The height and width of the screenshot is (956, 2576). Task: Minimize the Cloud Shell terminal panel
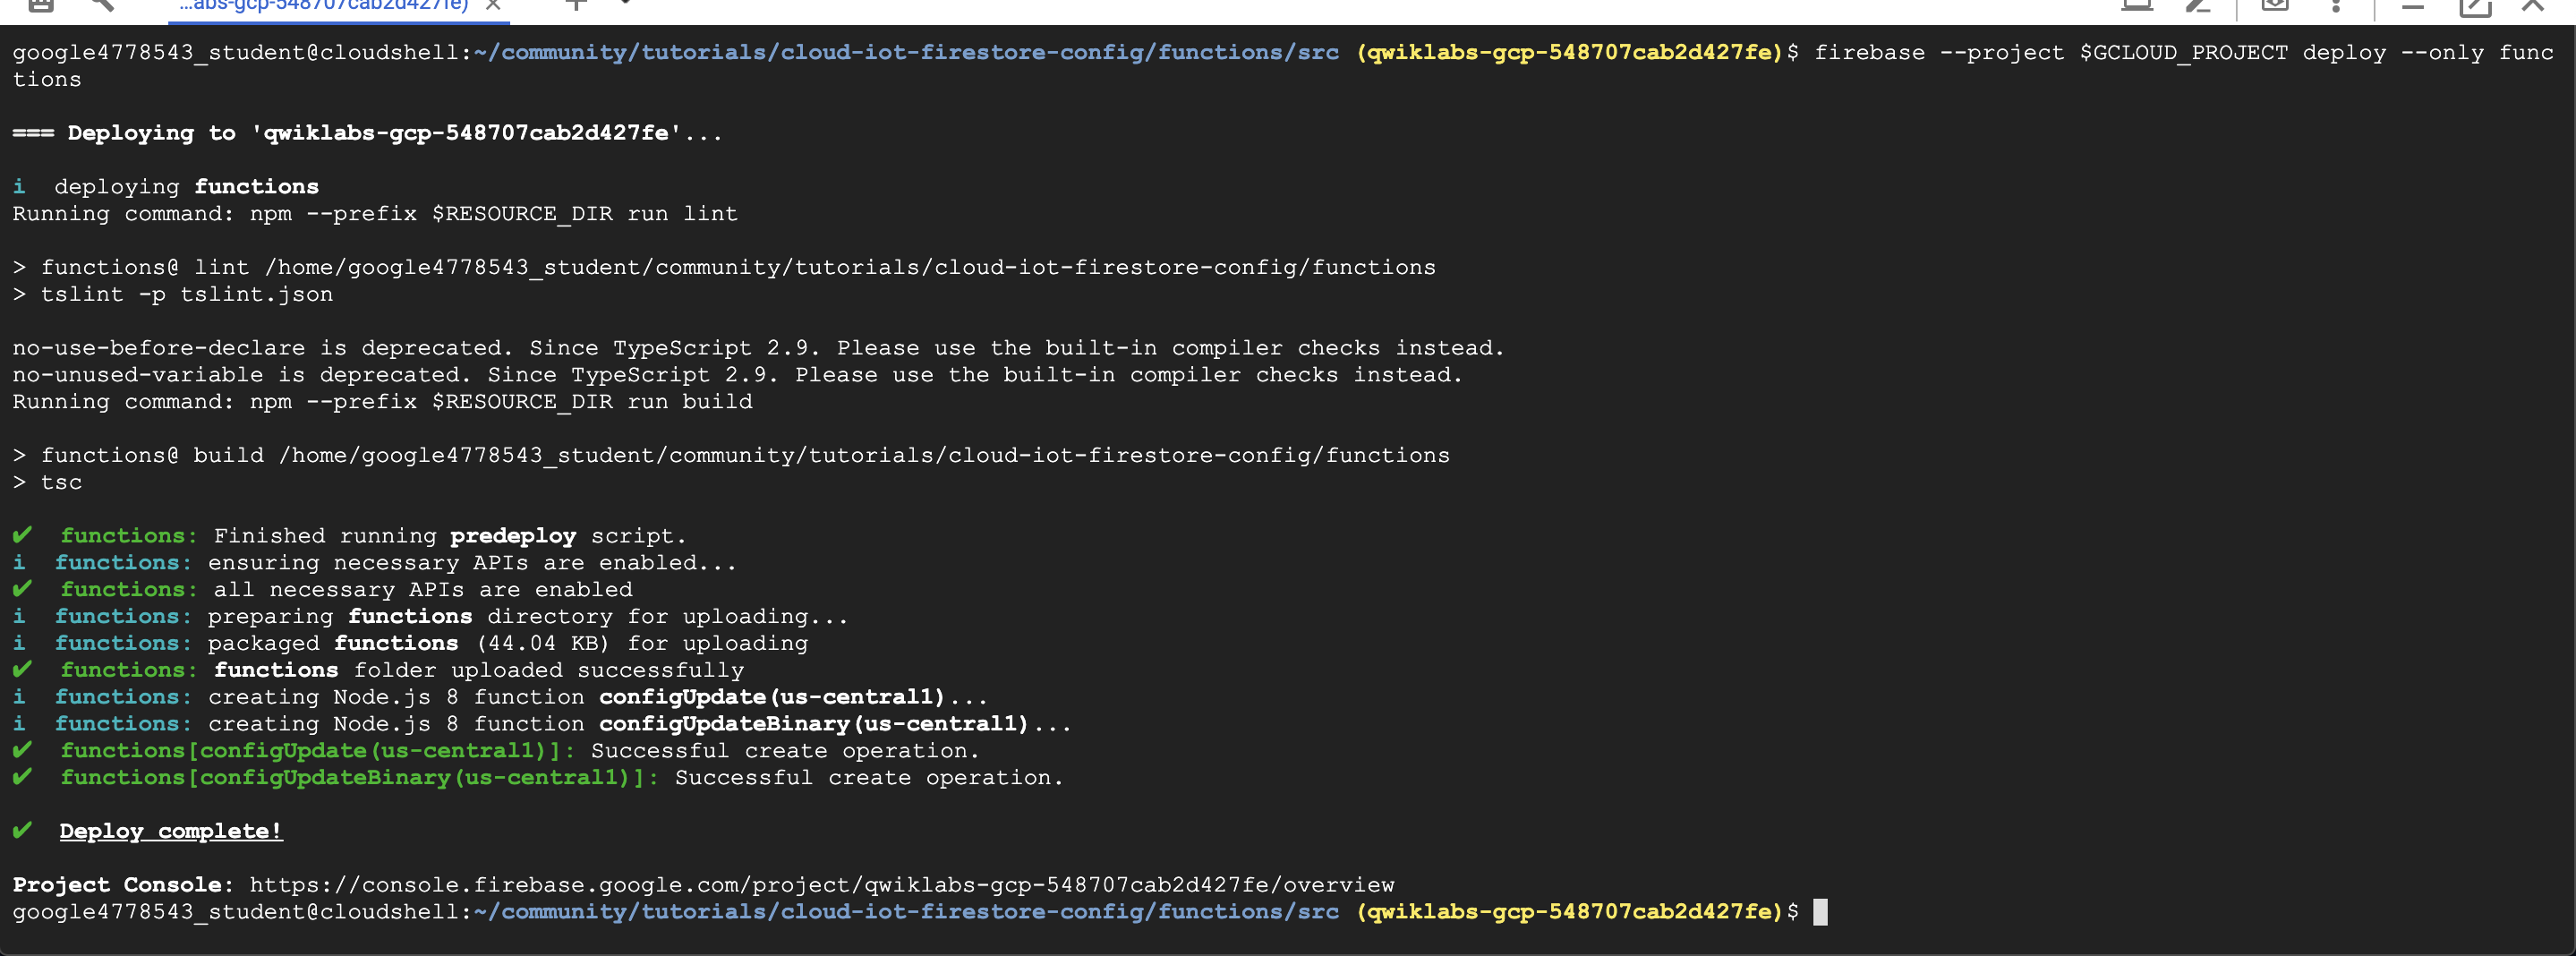tap(2415, 8)
